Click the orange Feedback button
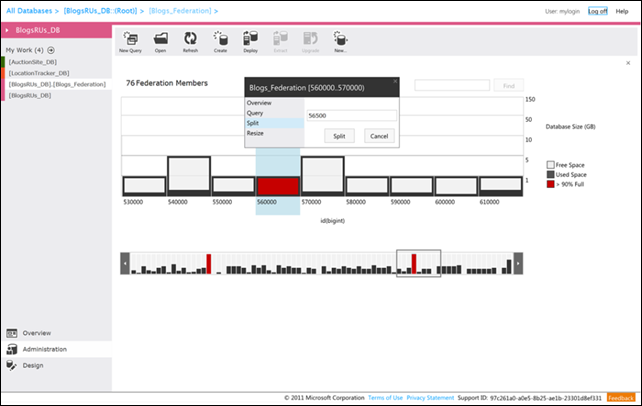Screen dimensions: 642x406 click(x=621, y=398)
